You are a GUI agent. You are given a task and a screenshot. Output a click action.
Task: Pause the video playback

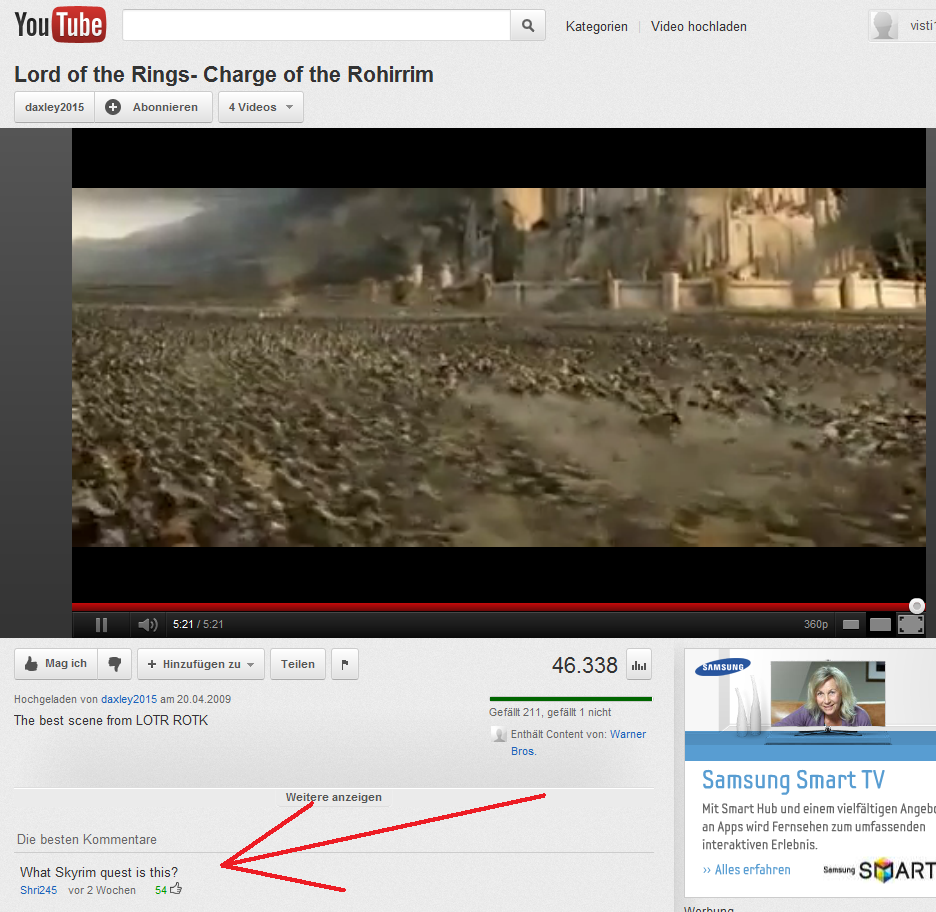coord(101,624)
